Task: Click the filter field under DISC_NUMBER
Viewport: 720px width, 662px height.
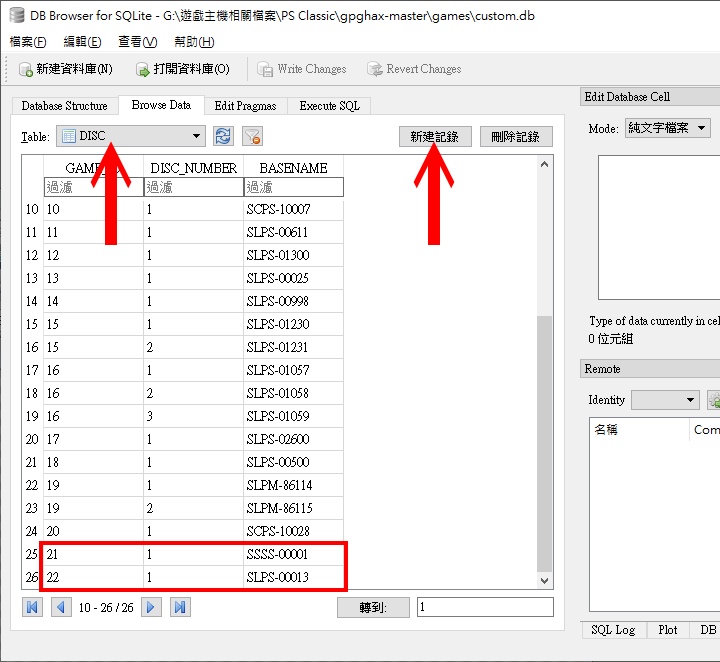Action: 194,187
